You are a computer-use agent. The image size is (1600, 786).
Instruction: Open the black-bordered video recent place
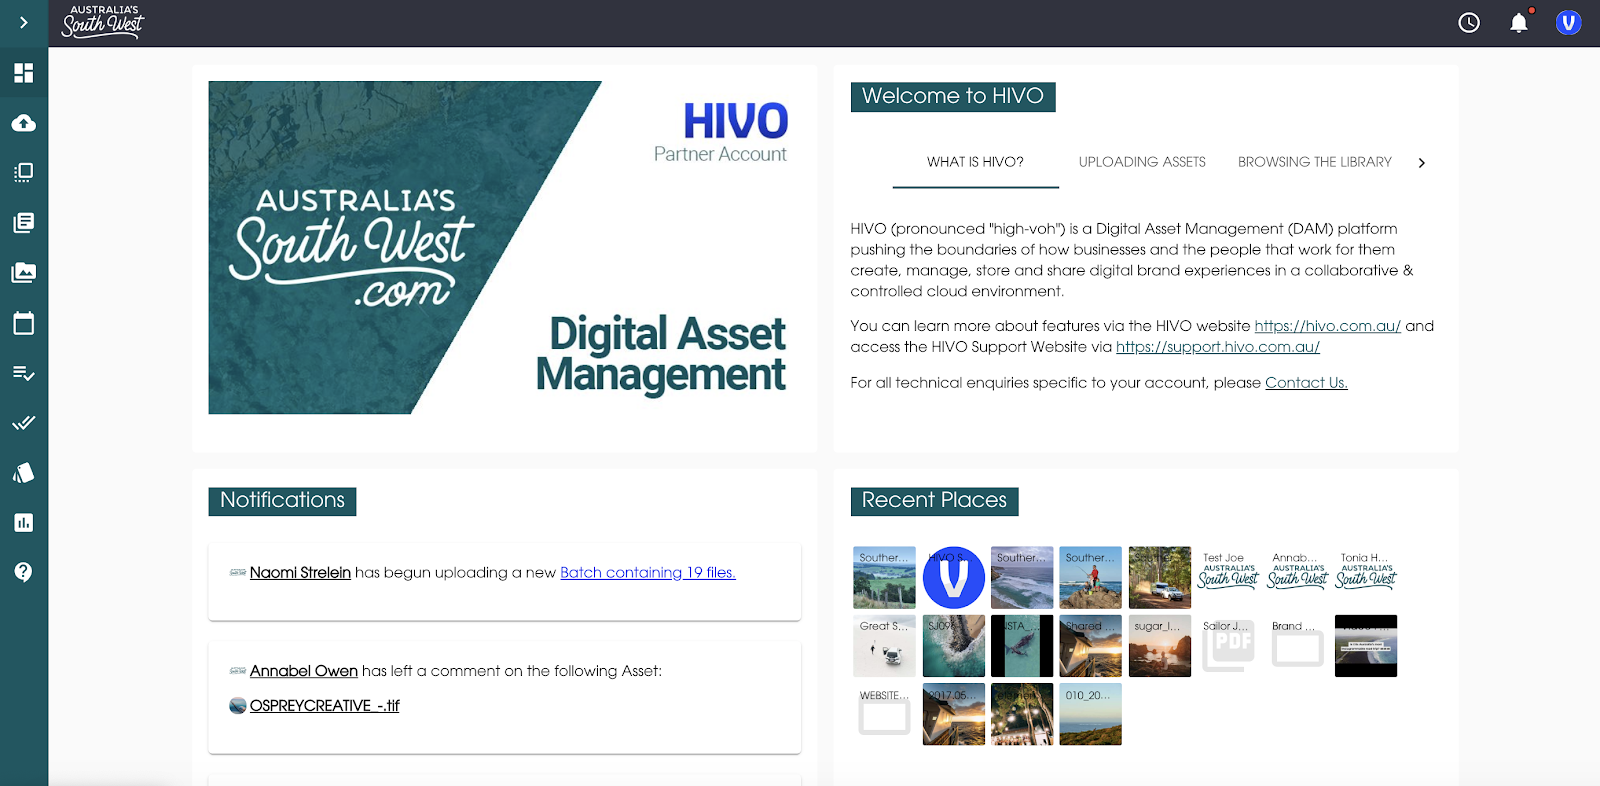point(1366,646)
